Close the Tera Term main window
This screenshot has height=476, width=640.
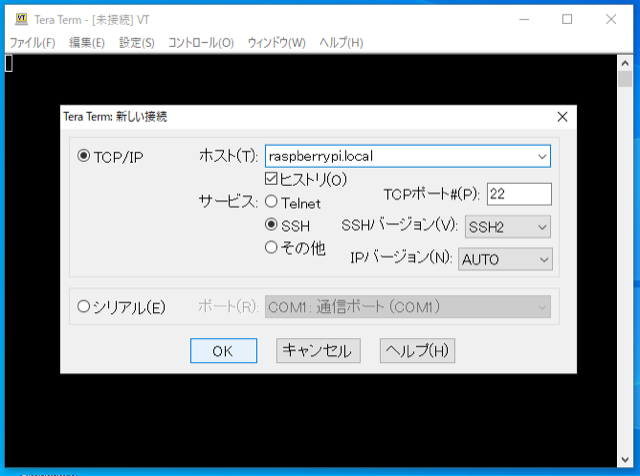611,19
